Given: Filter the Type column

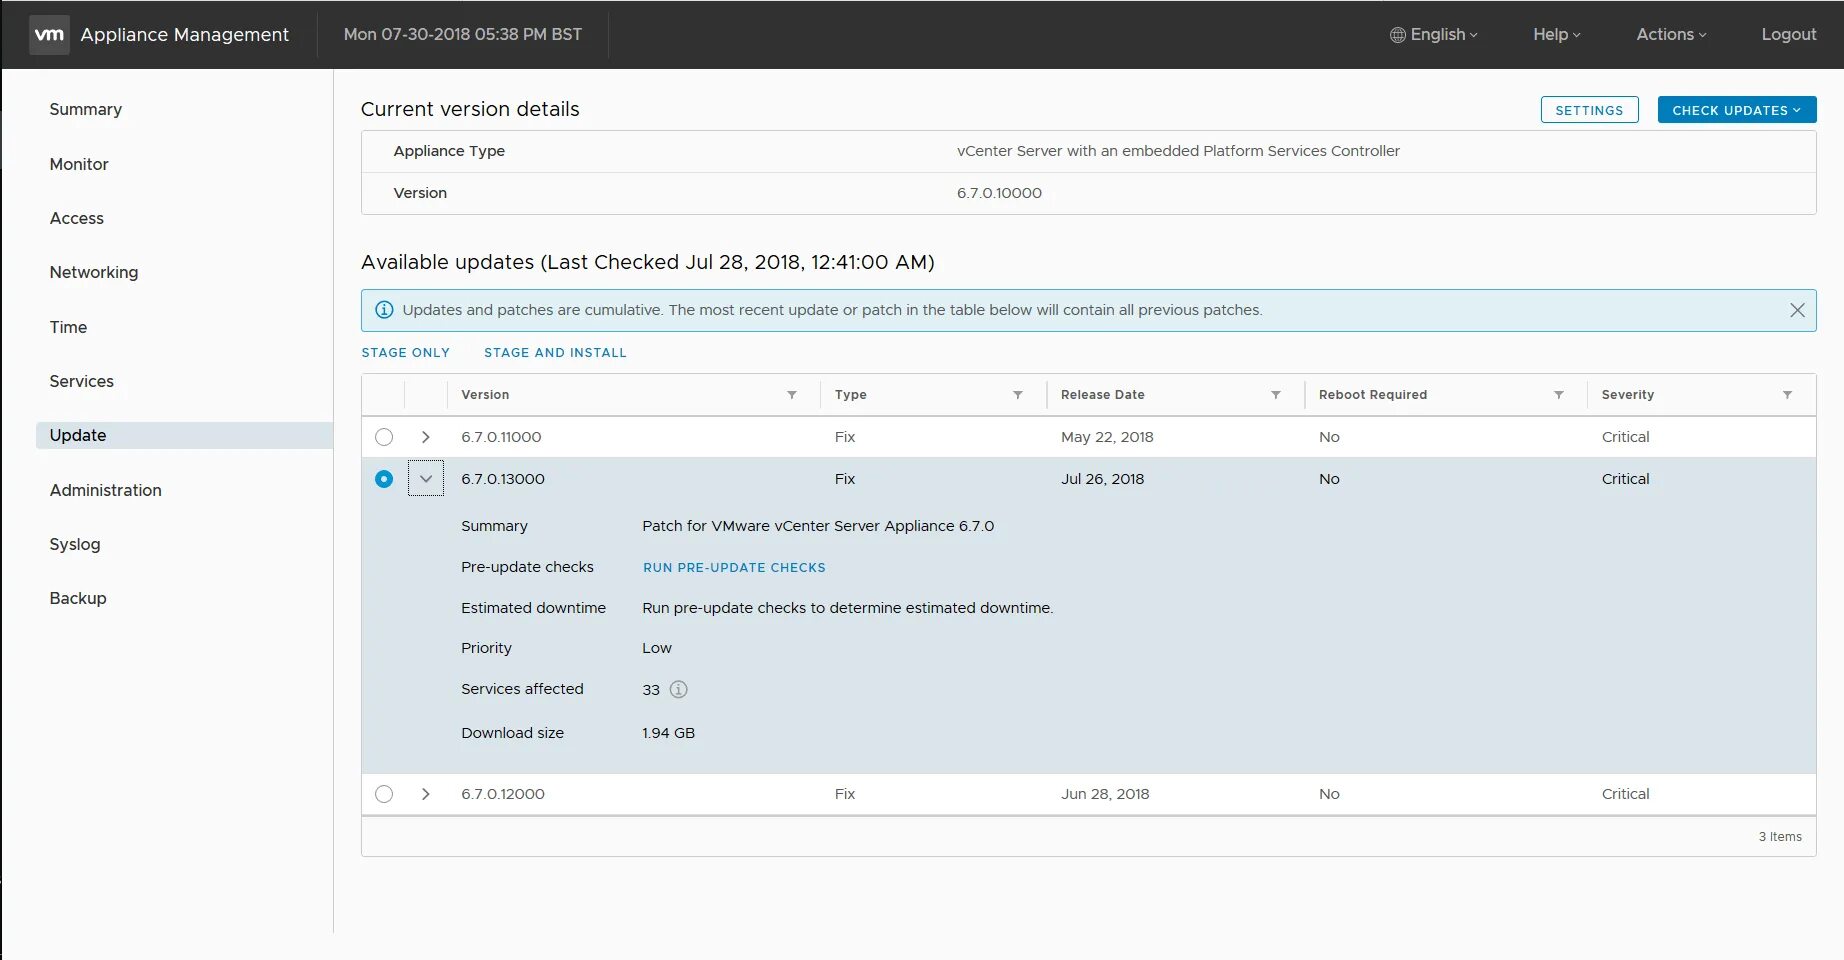Looking at the screenshot, I should point(1018,395).
